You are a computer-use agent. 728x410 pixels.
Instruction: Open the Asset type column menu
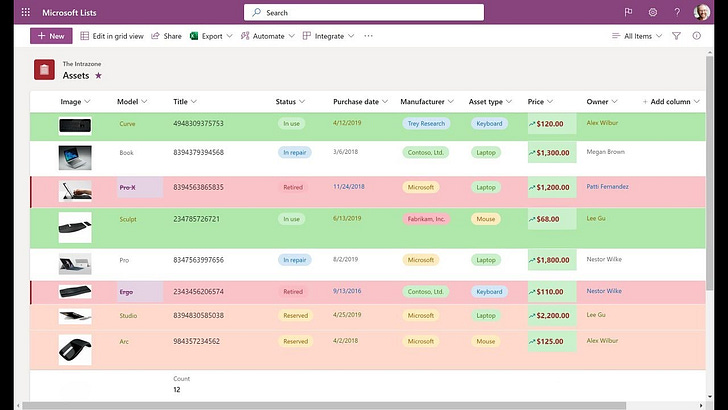point(490,101)
